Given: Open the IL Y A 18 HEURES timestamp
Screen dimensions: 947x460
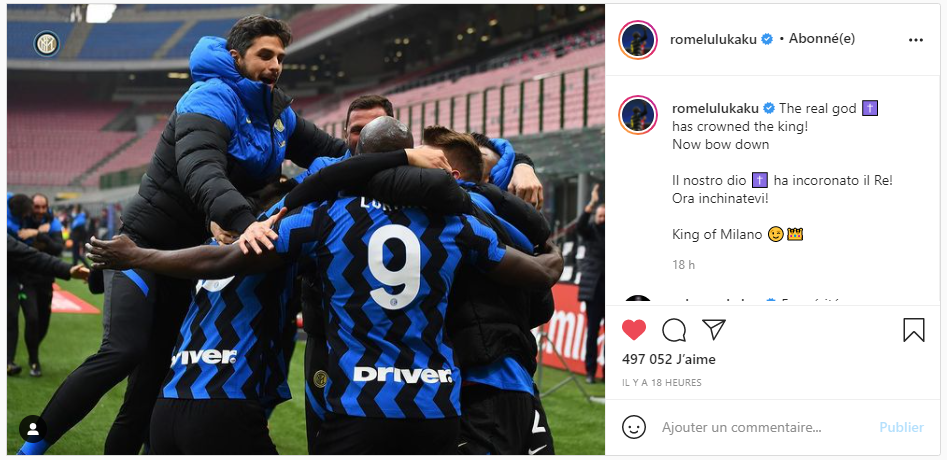Looking at the screenshot, I should (662, 383).
